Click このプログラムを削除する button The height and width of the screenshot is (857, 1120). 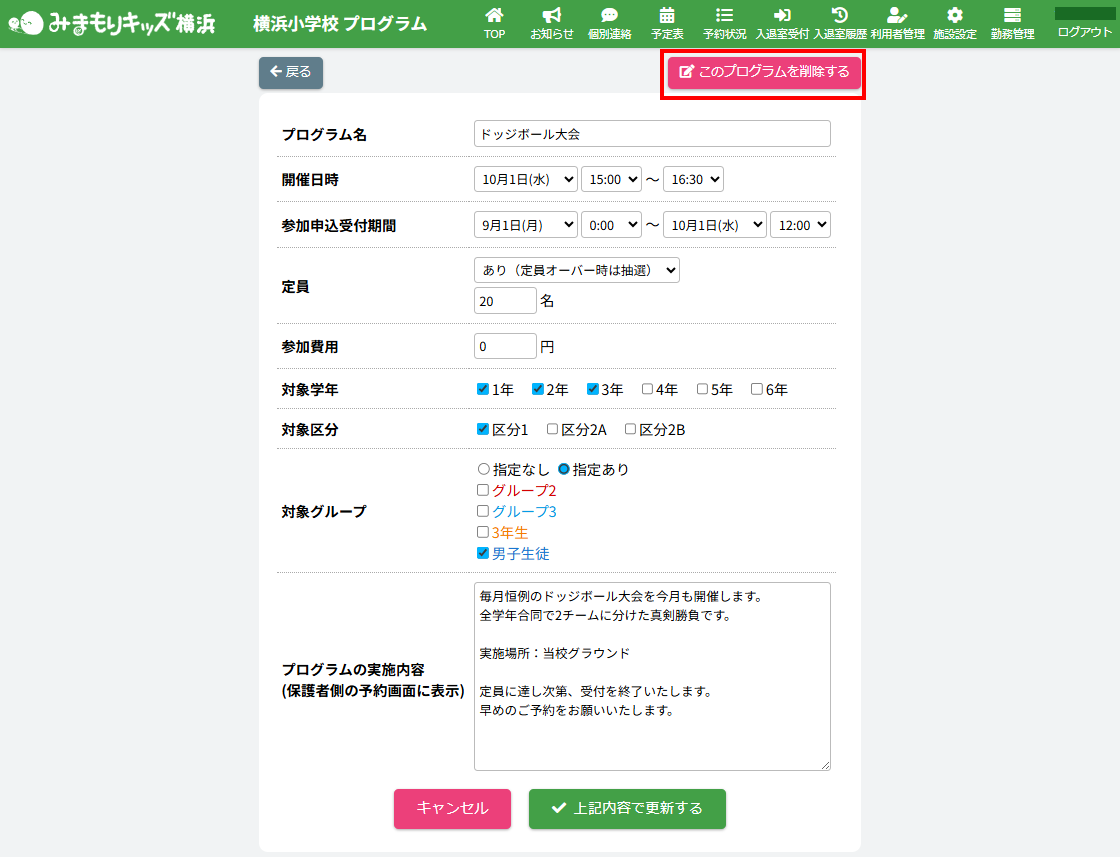[x=764, y=72]
